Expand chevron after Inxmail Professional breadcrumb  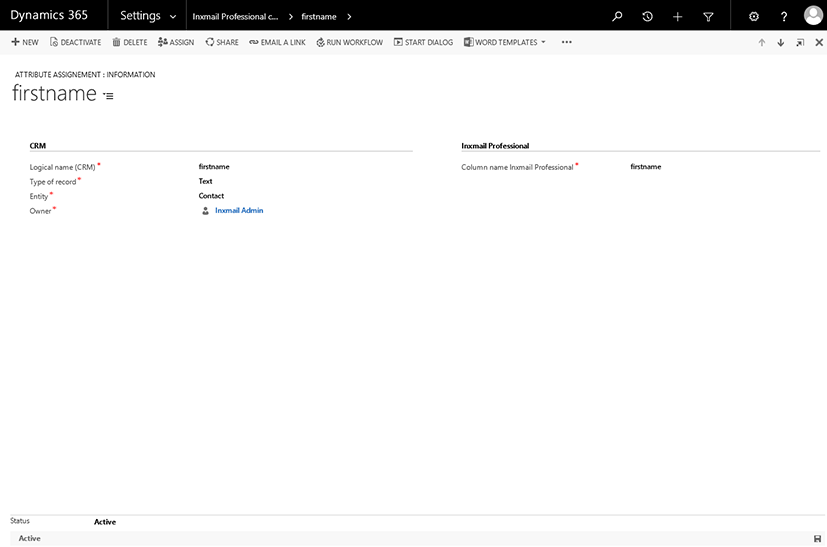[291, 17]
